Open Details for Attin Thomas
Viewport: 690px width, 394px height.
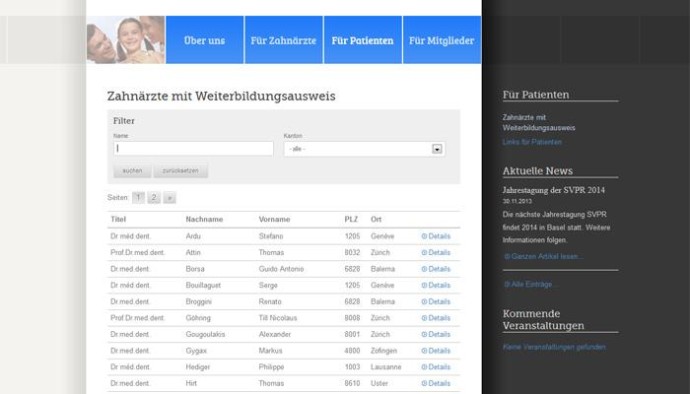pos(436,253)
